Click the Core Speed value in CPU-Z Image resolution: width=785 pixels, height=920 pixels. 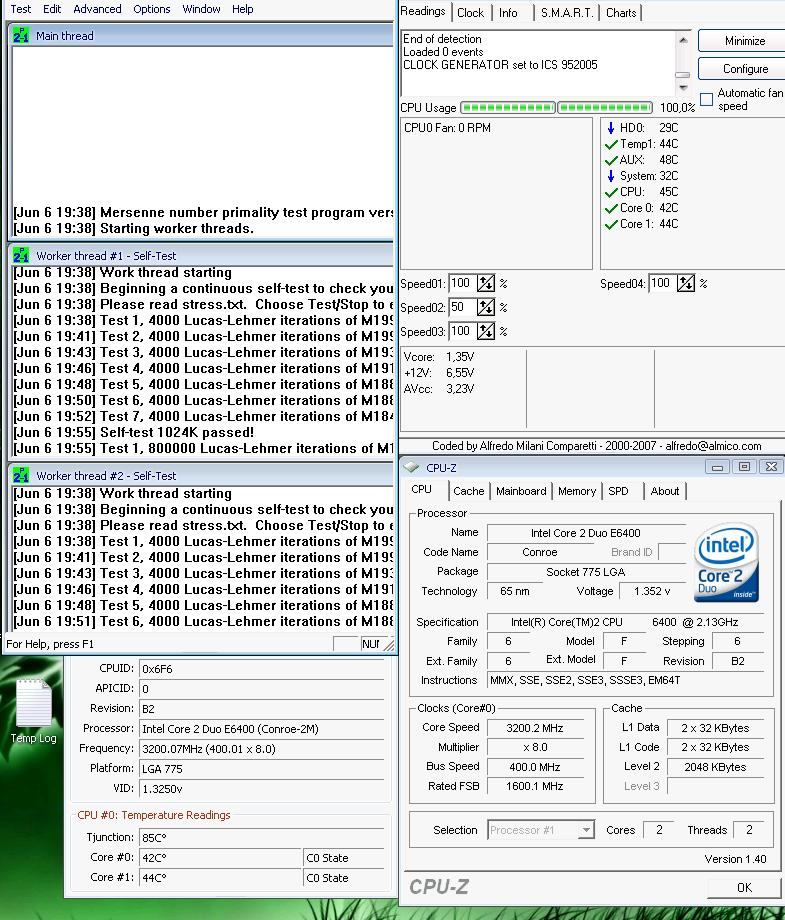(x=535, y=728)
